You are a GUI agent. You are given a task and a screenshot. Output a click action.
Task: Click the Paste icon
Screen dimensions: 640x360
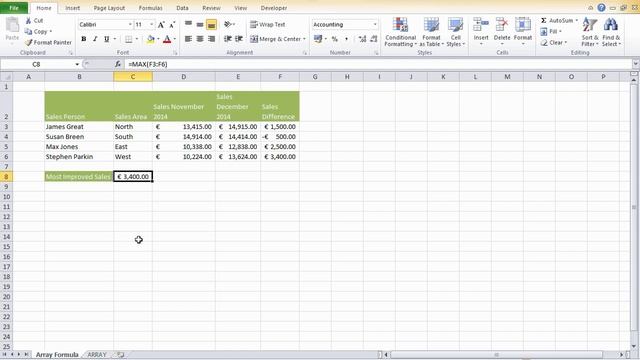pyautogui.click(x=12, y=25)
